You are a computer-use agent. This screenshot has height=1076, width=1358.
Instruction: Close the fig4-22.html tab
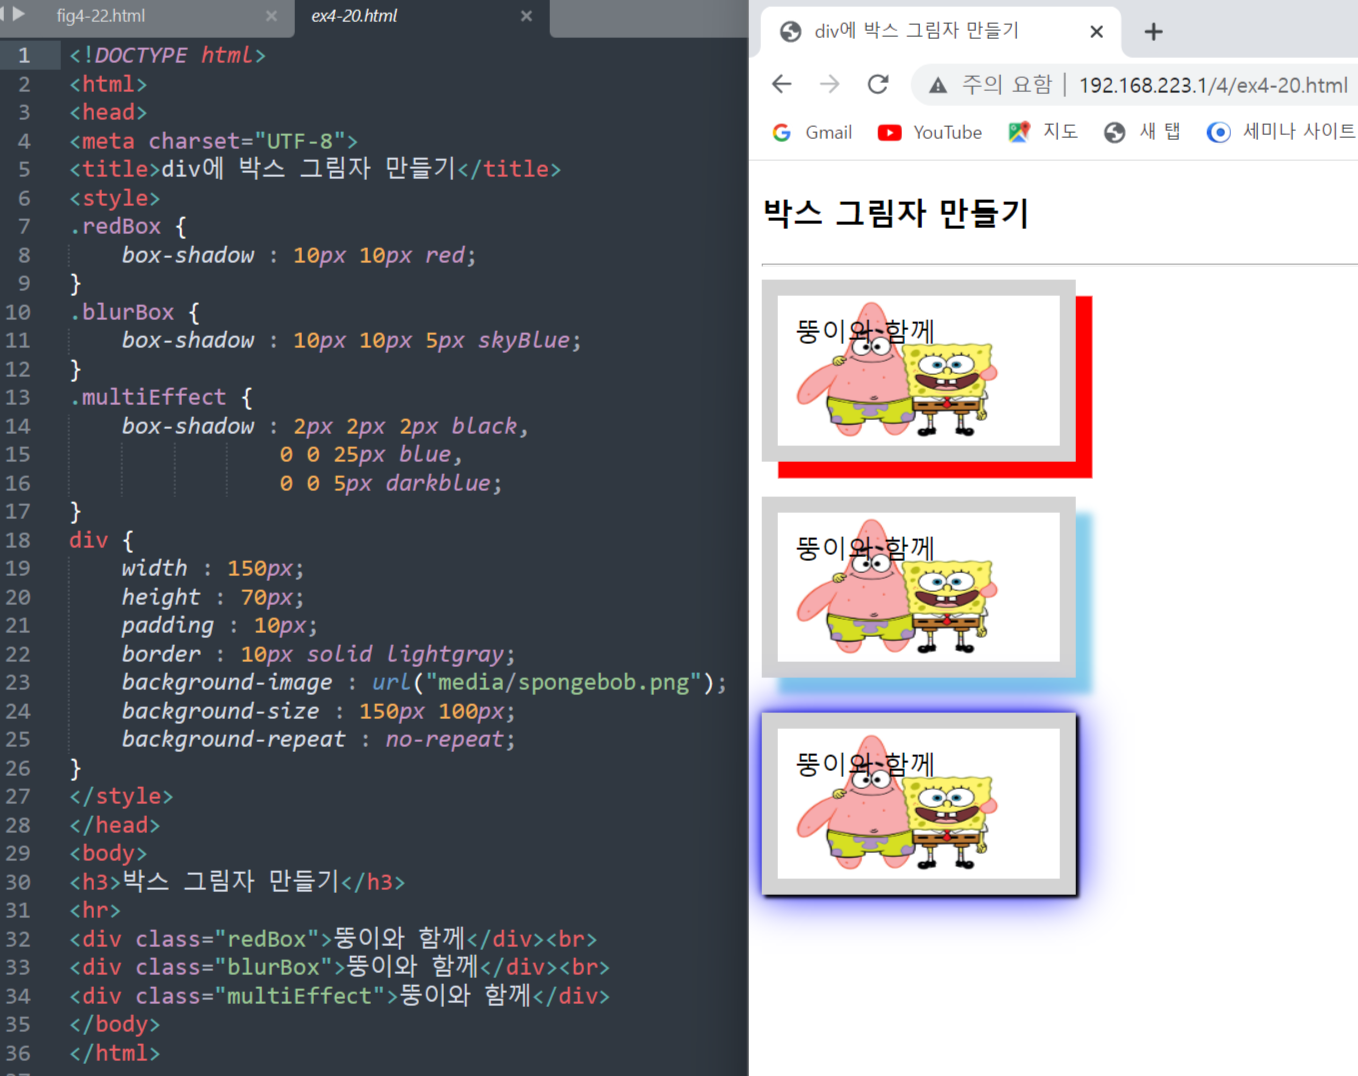click(x=271, y=16)
